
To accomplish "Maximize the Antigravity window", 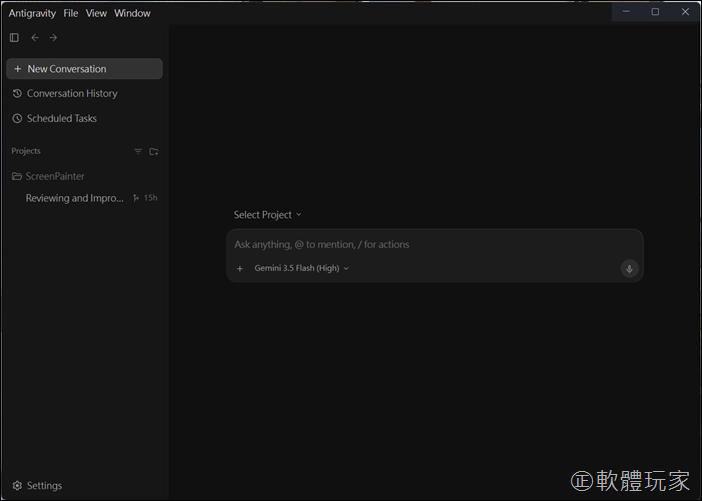I will [x=655, y=12].
